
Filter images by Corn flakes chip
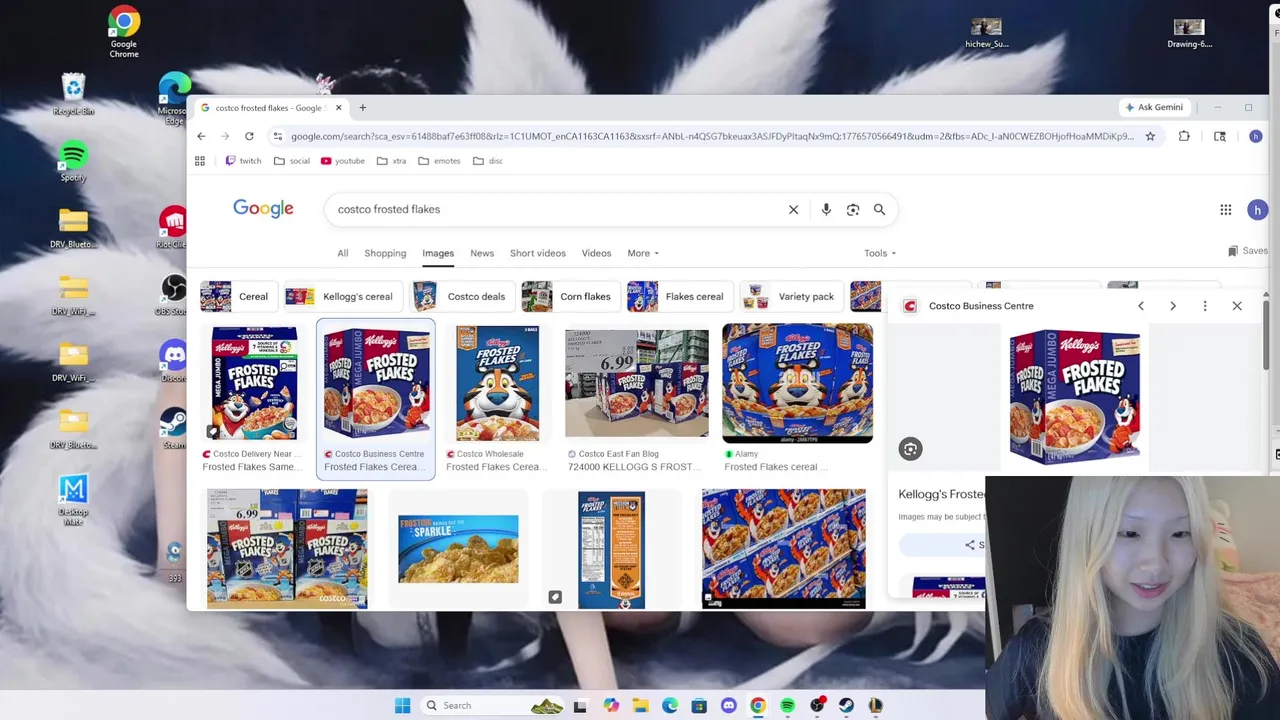pos(569,297)
